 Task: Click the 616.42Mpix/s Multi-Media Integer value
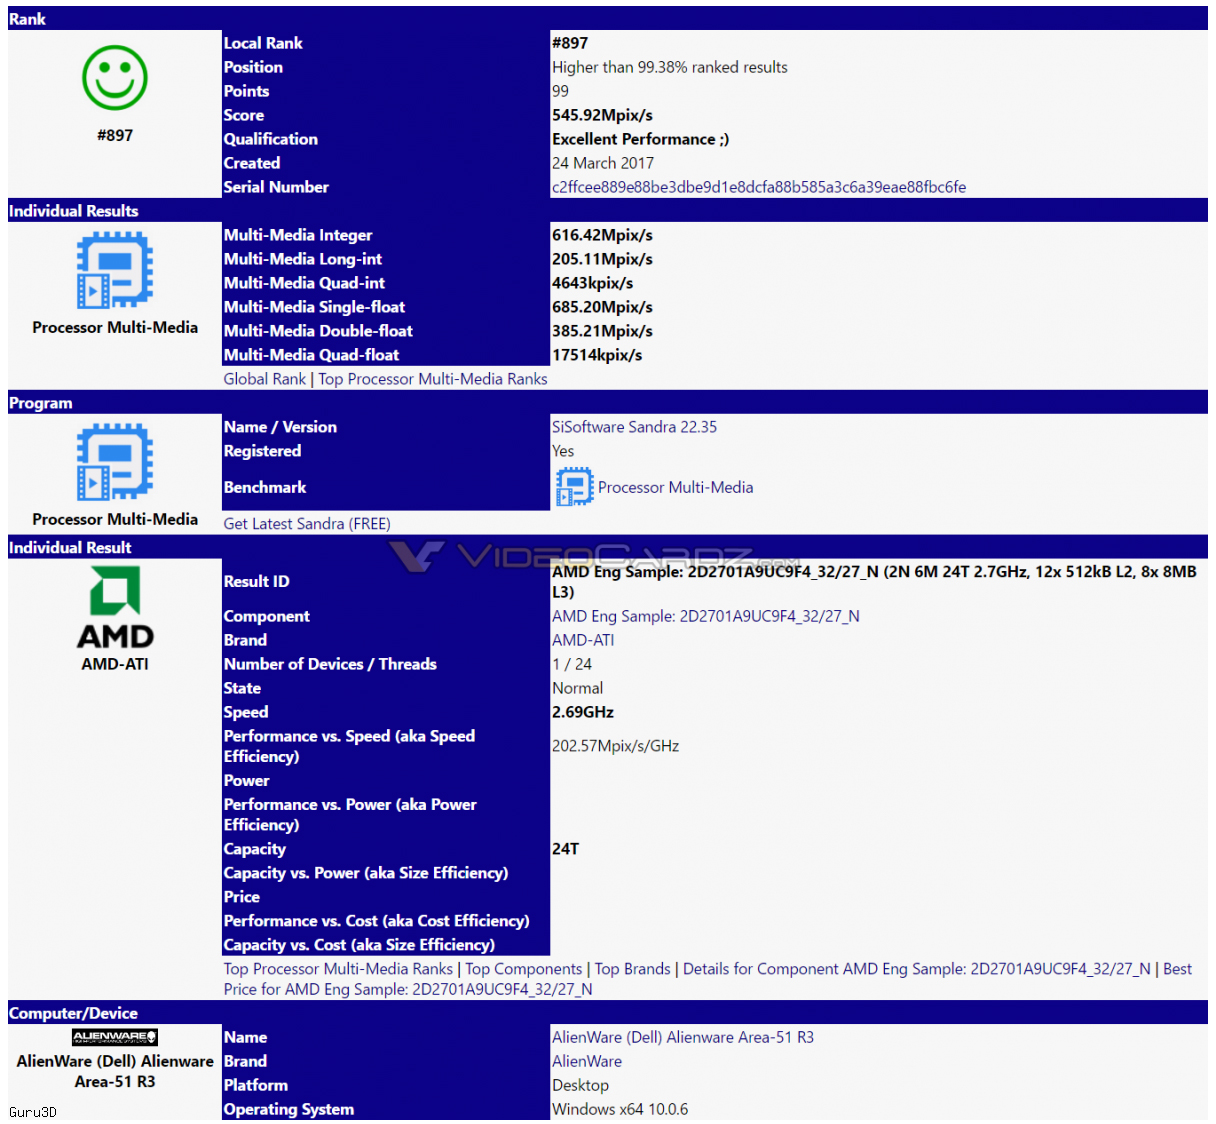(x=602, y=235)
